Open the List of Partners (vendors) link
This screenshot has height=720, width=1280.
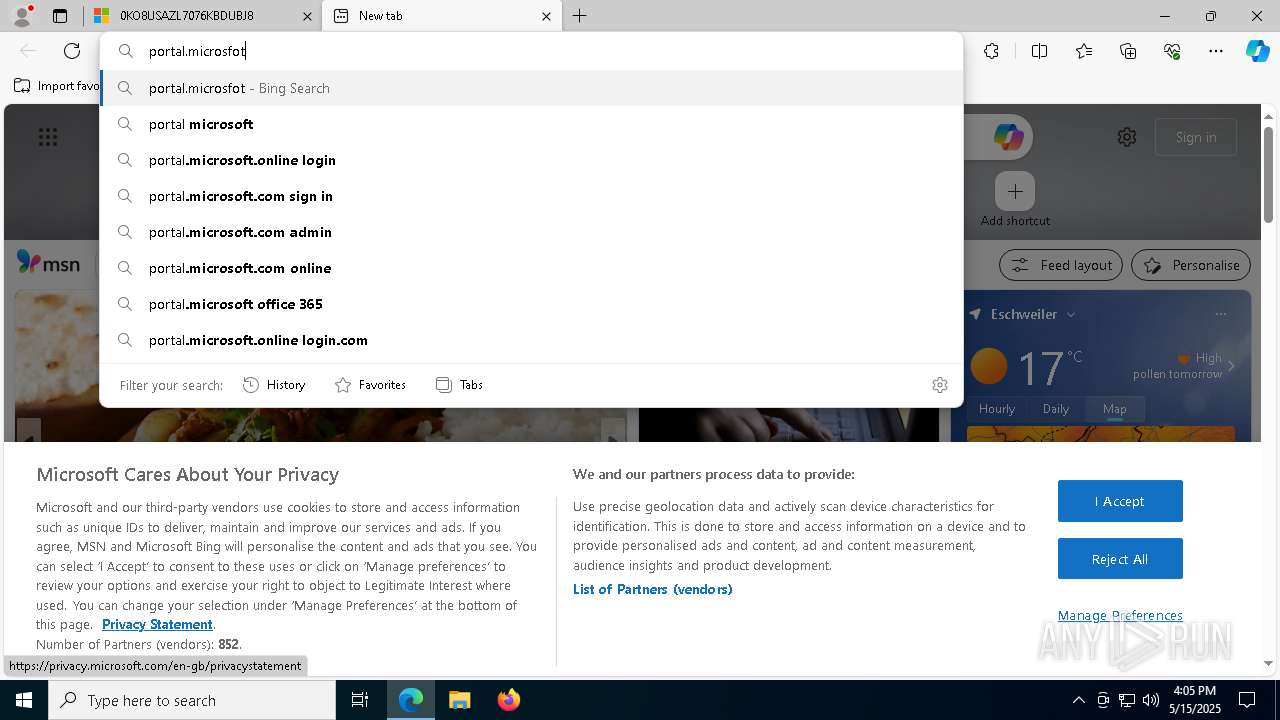[x=653, y=589]
